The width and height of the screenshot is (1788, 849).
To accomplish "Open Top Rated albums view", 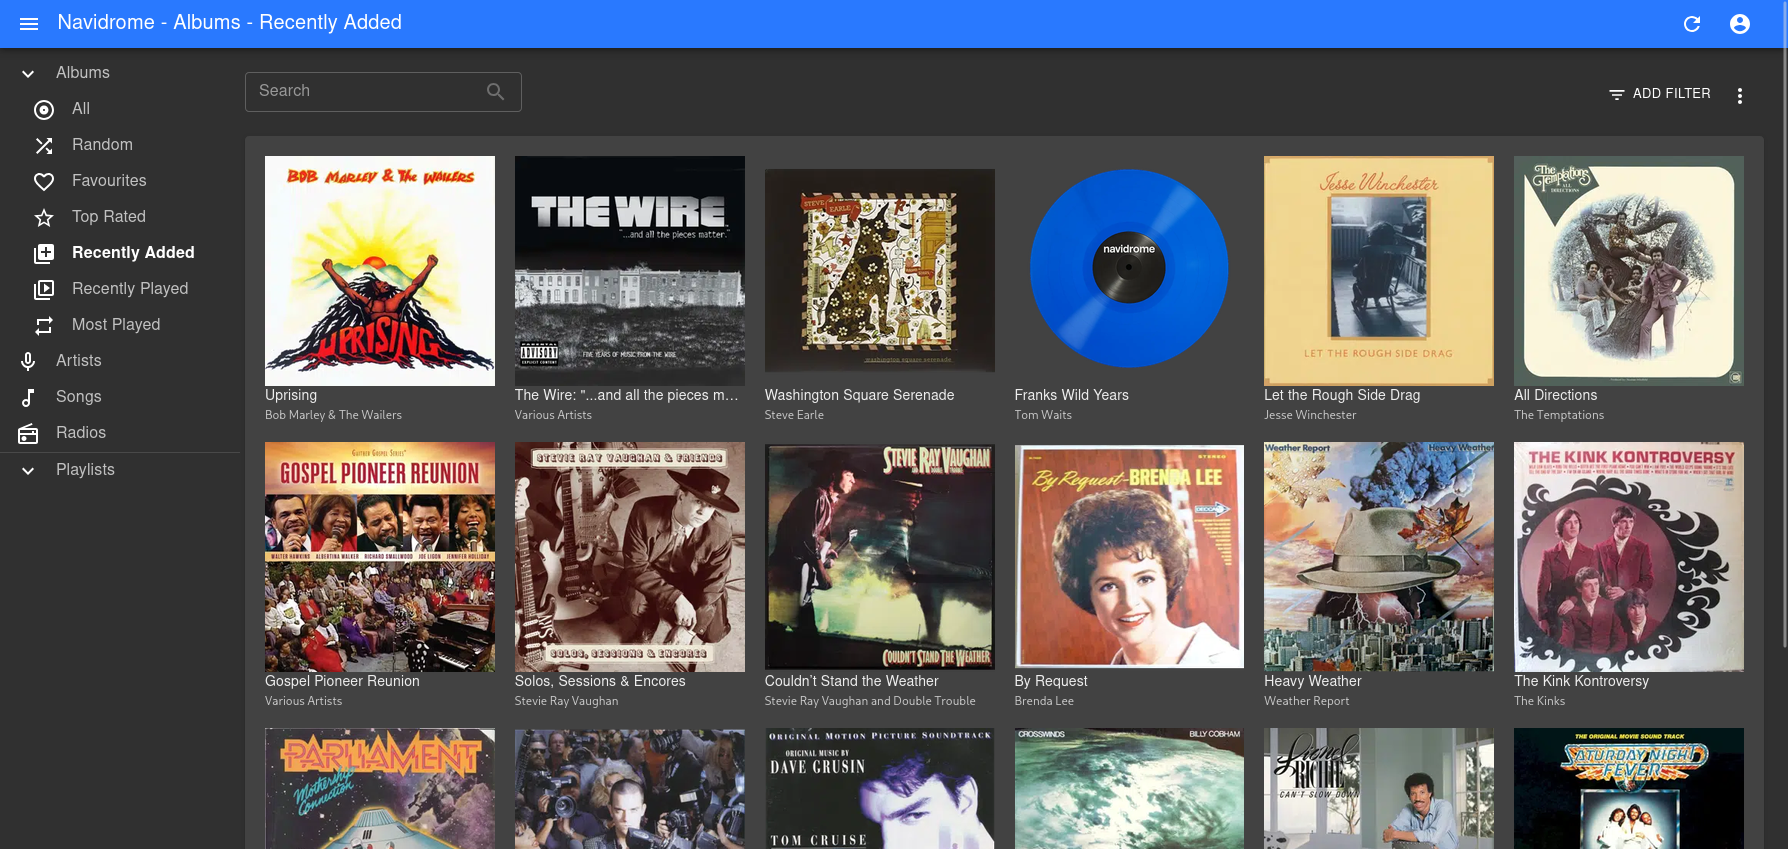I will [x=120, y=217].
